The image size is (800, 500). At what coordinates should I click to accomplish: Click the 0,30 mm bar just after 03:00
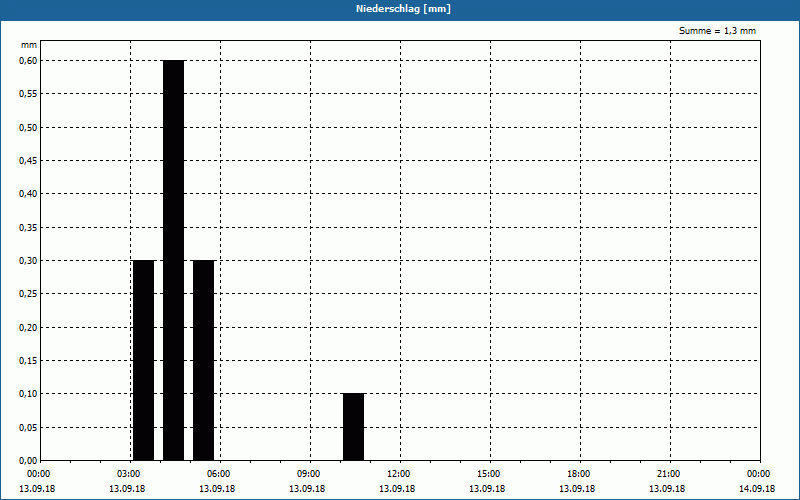(x=143, y=360)
